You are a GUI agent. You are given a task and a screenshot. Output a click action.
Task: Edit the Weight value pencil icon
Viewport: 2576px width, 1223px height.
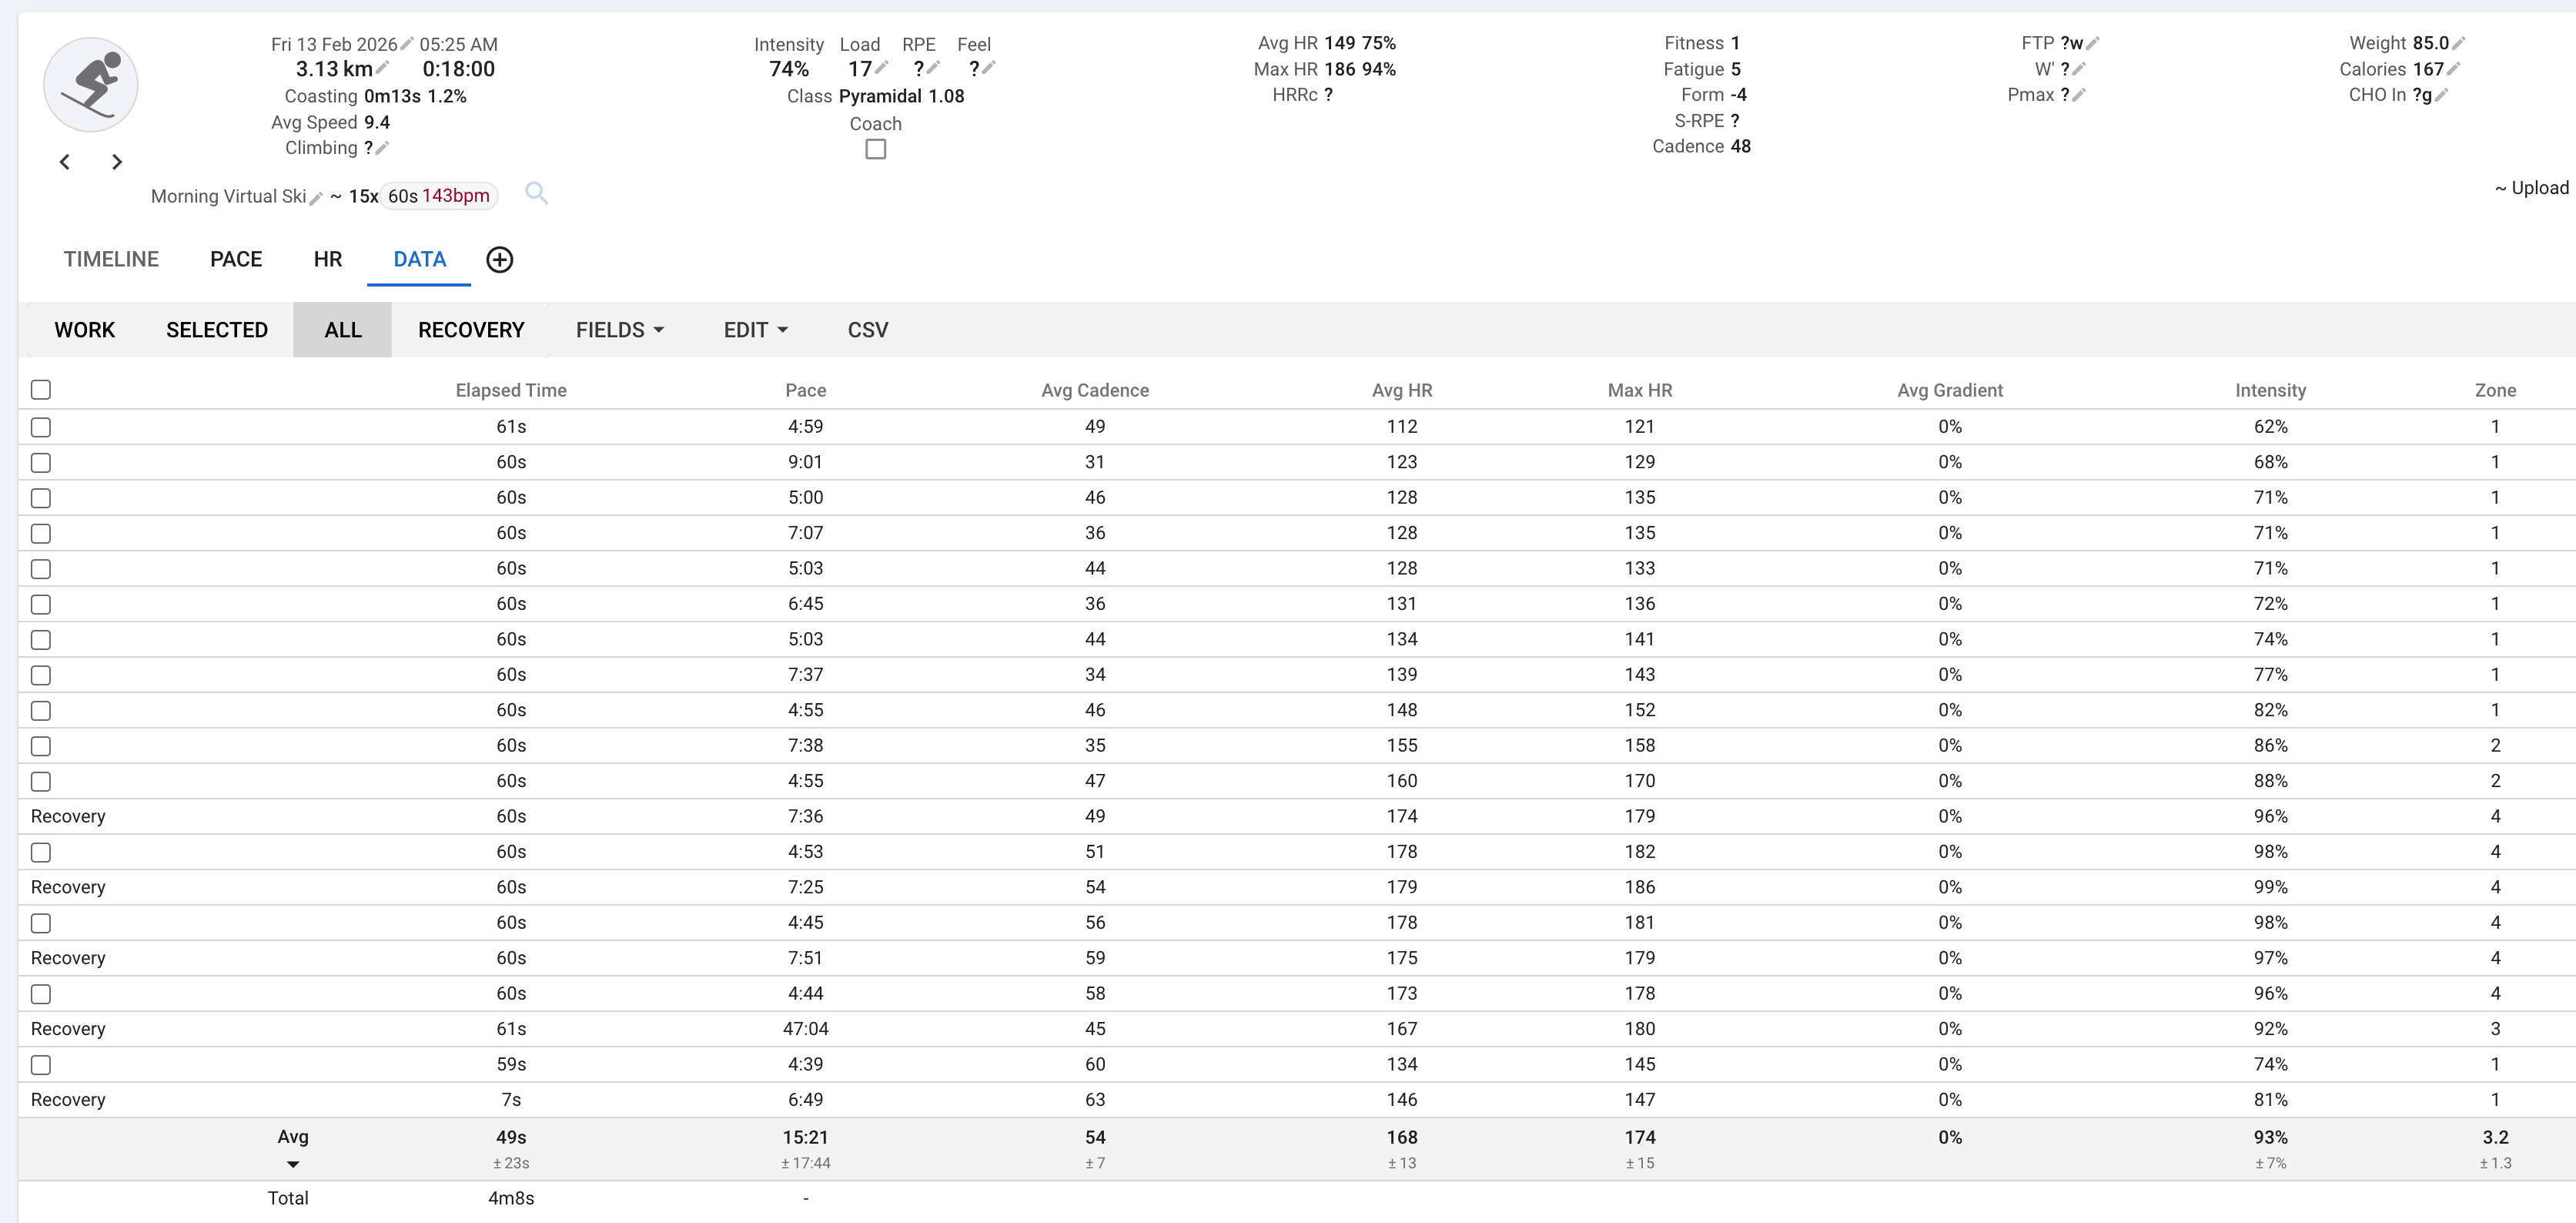(x=2459, y=43)
